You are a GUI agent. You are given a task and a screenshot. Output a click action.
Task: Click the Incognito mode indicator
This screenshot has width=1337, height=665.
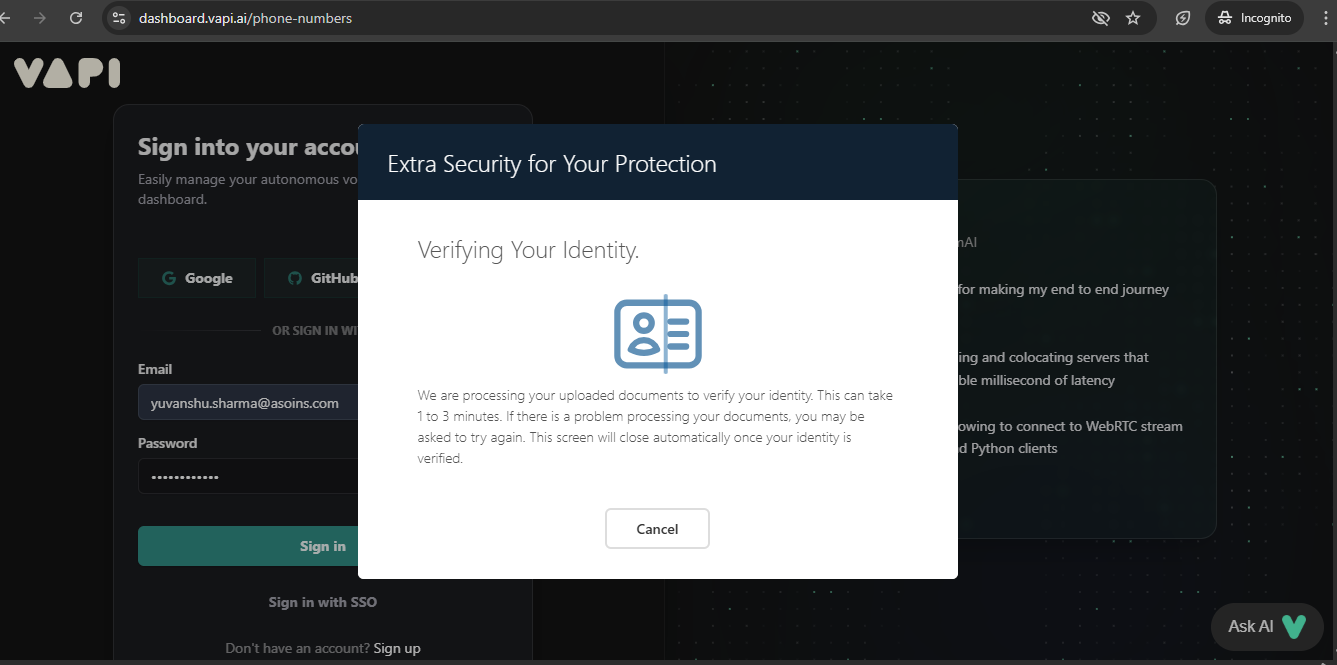(1254, 17)
